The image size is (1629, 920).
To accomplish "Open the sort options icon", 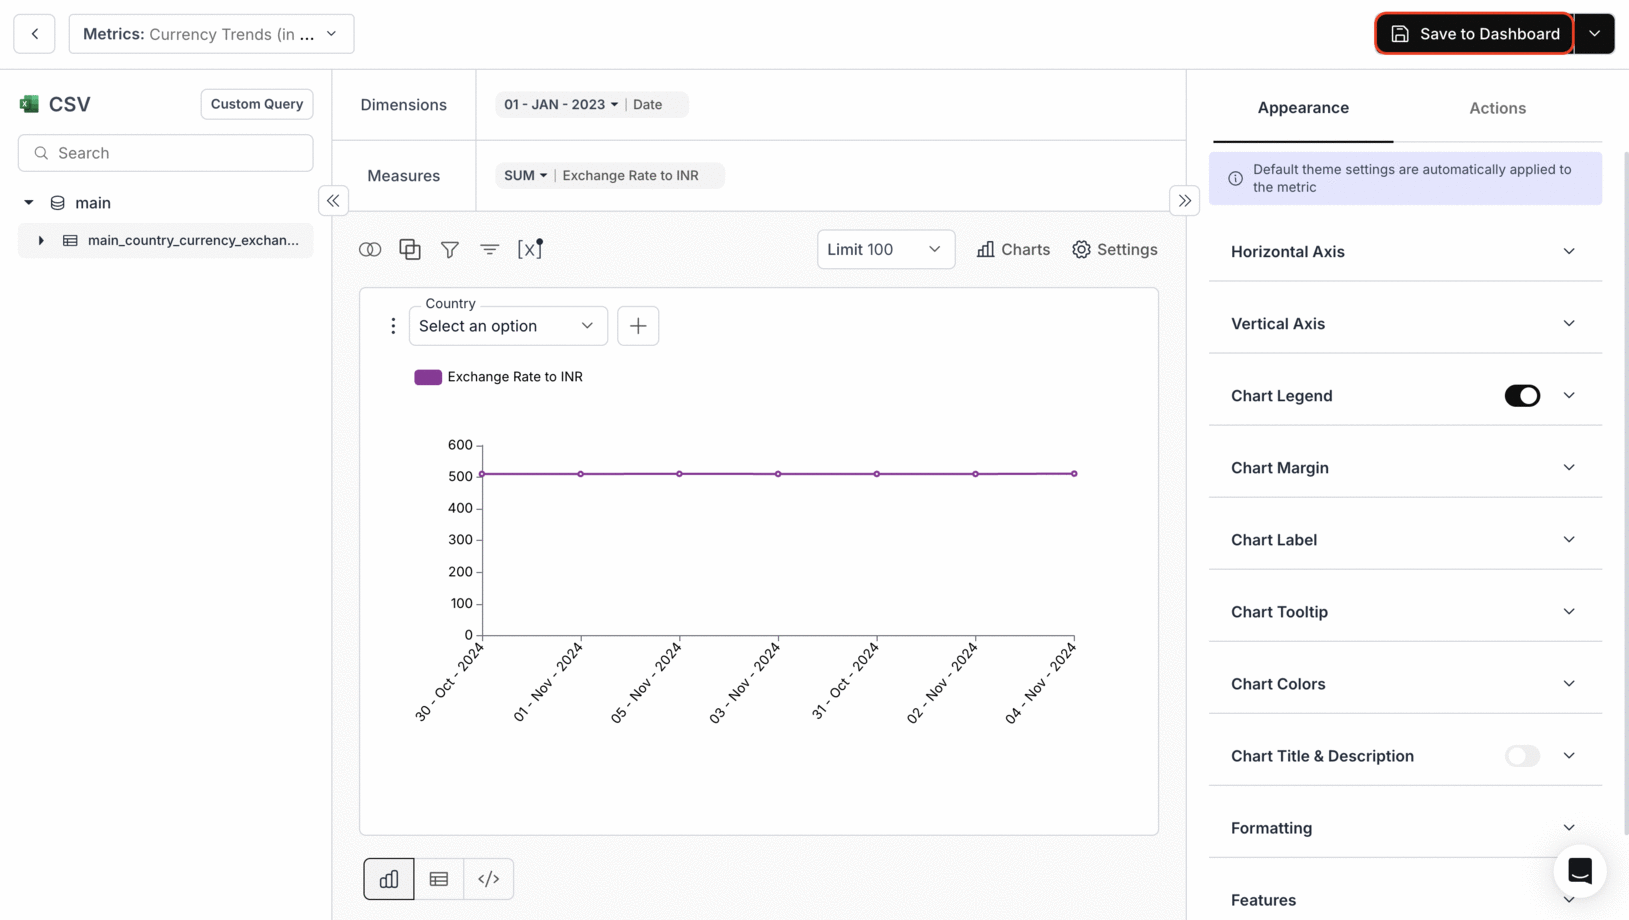I will pos(490,249).
